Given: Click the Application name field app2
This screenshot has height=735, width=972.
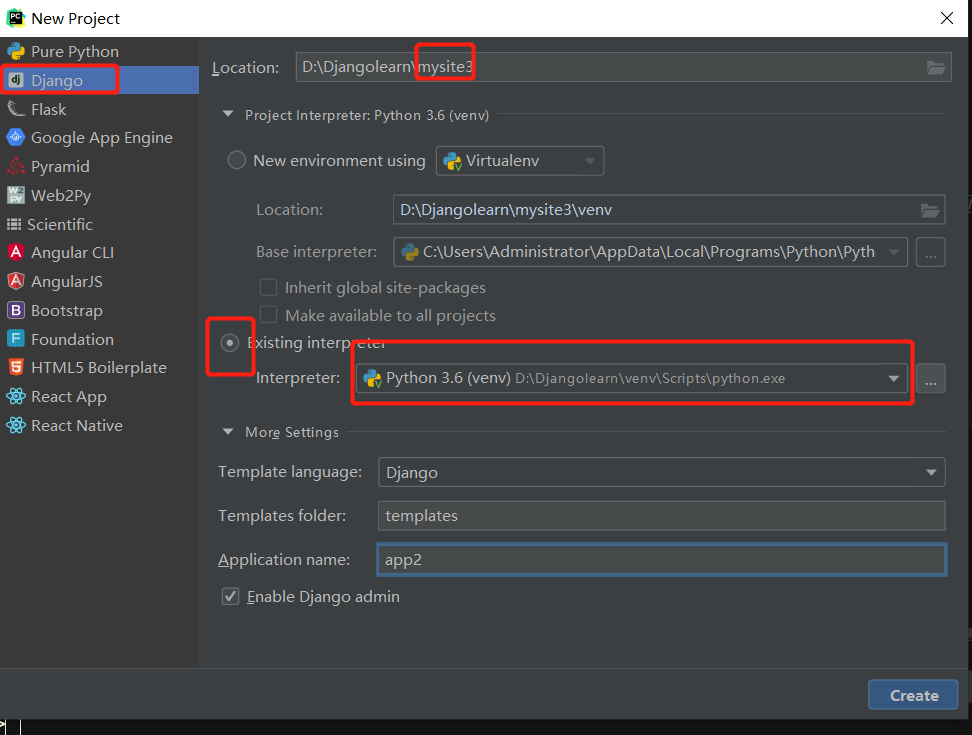Looking at the screenshot, I should 661,560.
